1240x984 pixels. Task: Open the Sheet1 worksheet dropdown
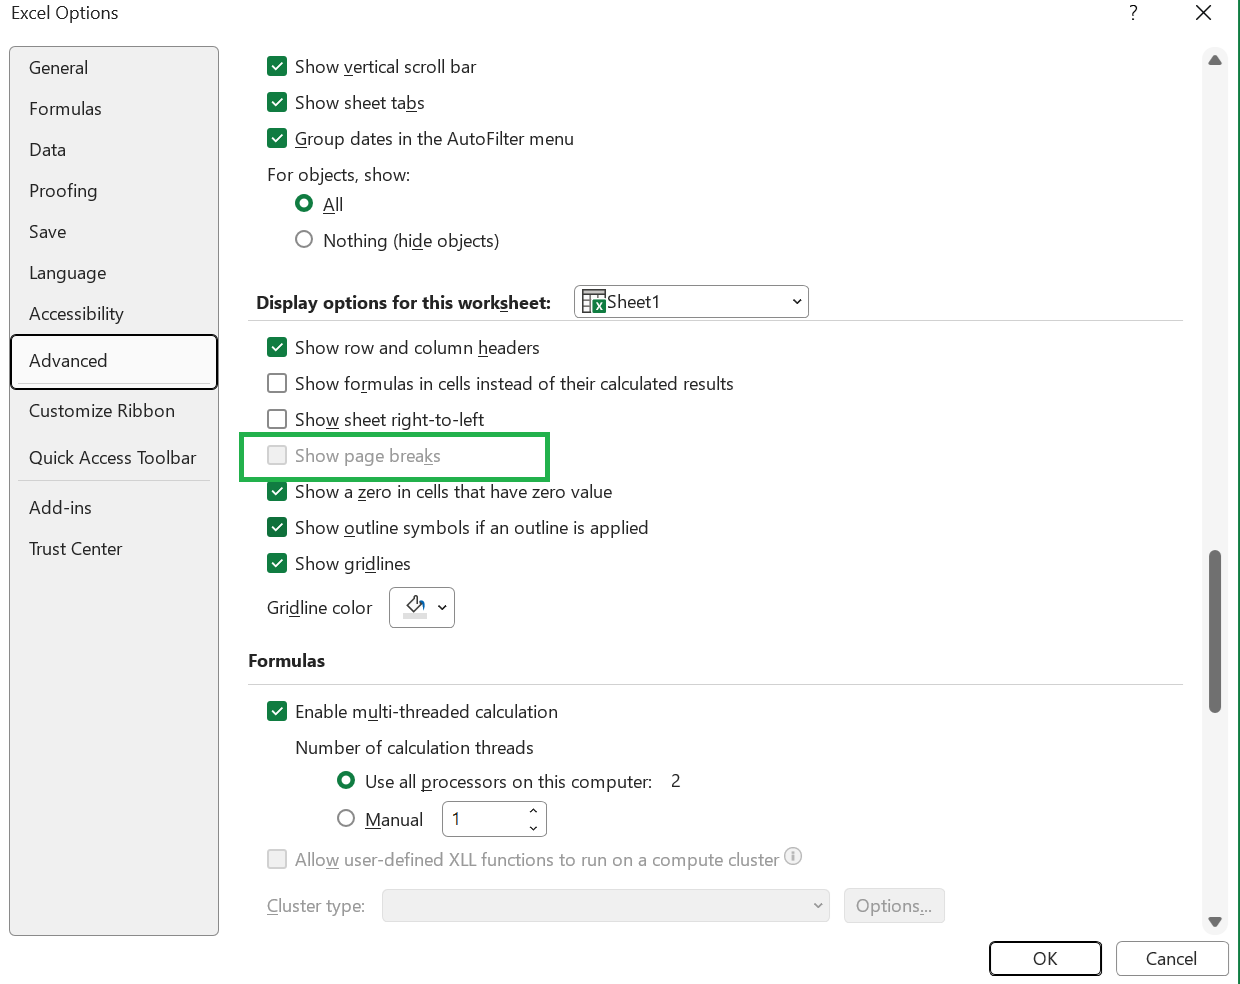pos(691,302)
